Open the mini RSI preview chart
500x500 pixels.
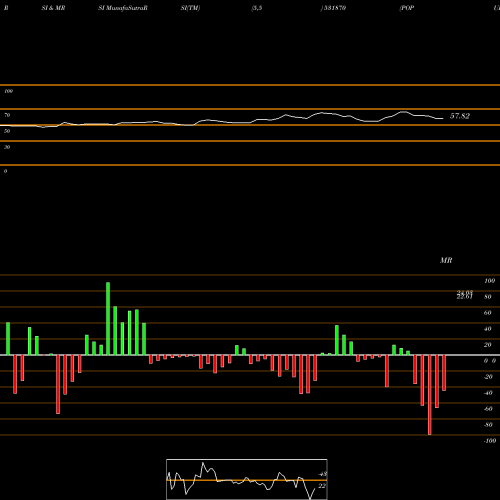[247, 479]
